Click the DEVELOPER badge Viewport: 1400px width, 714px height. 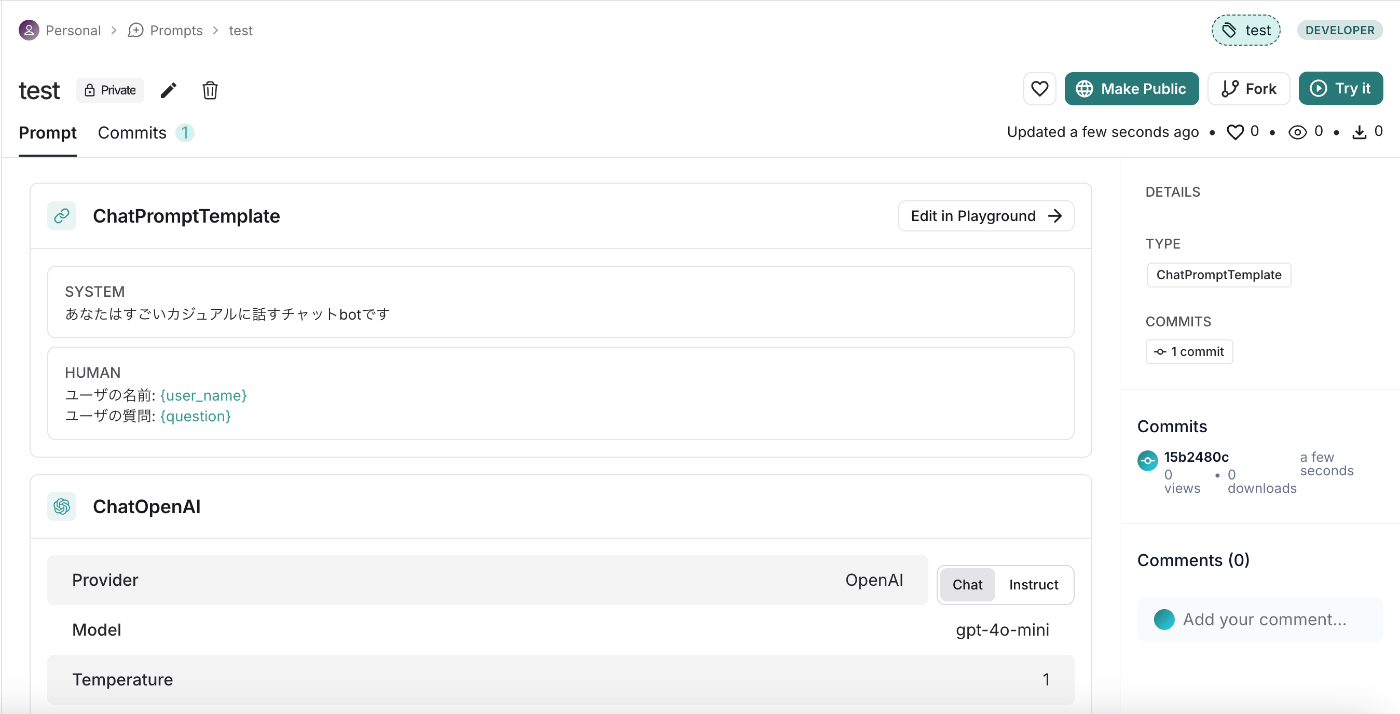(x=1340, y=30)
